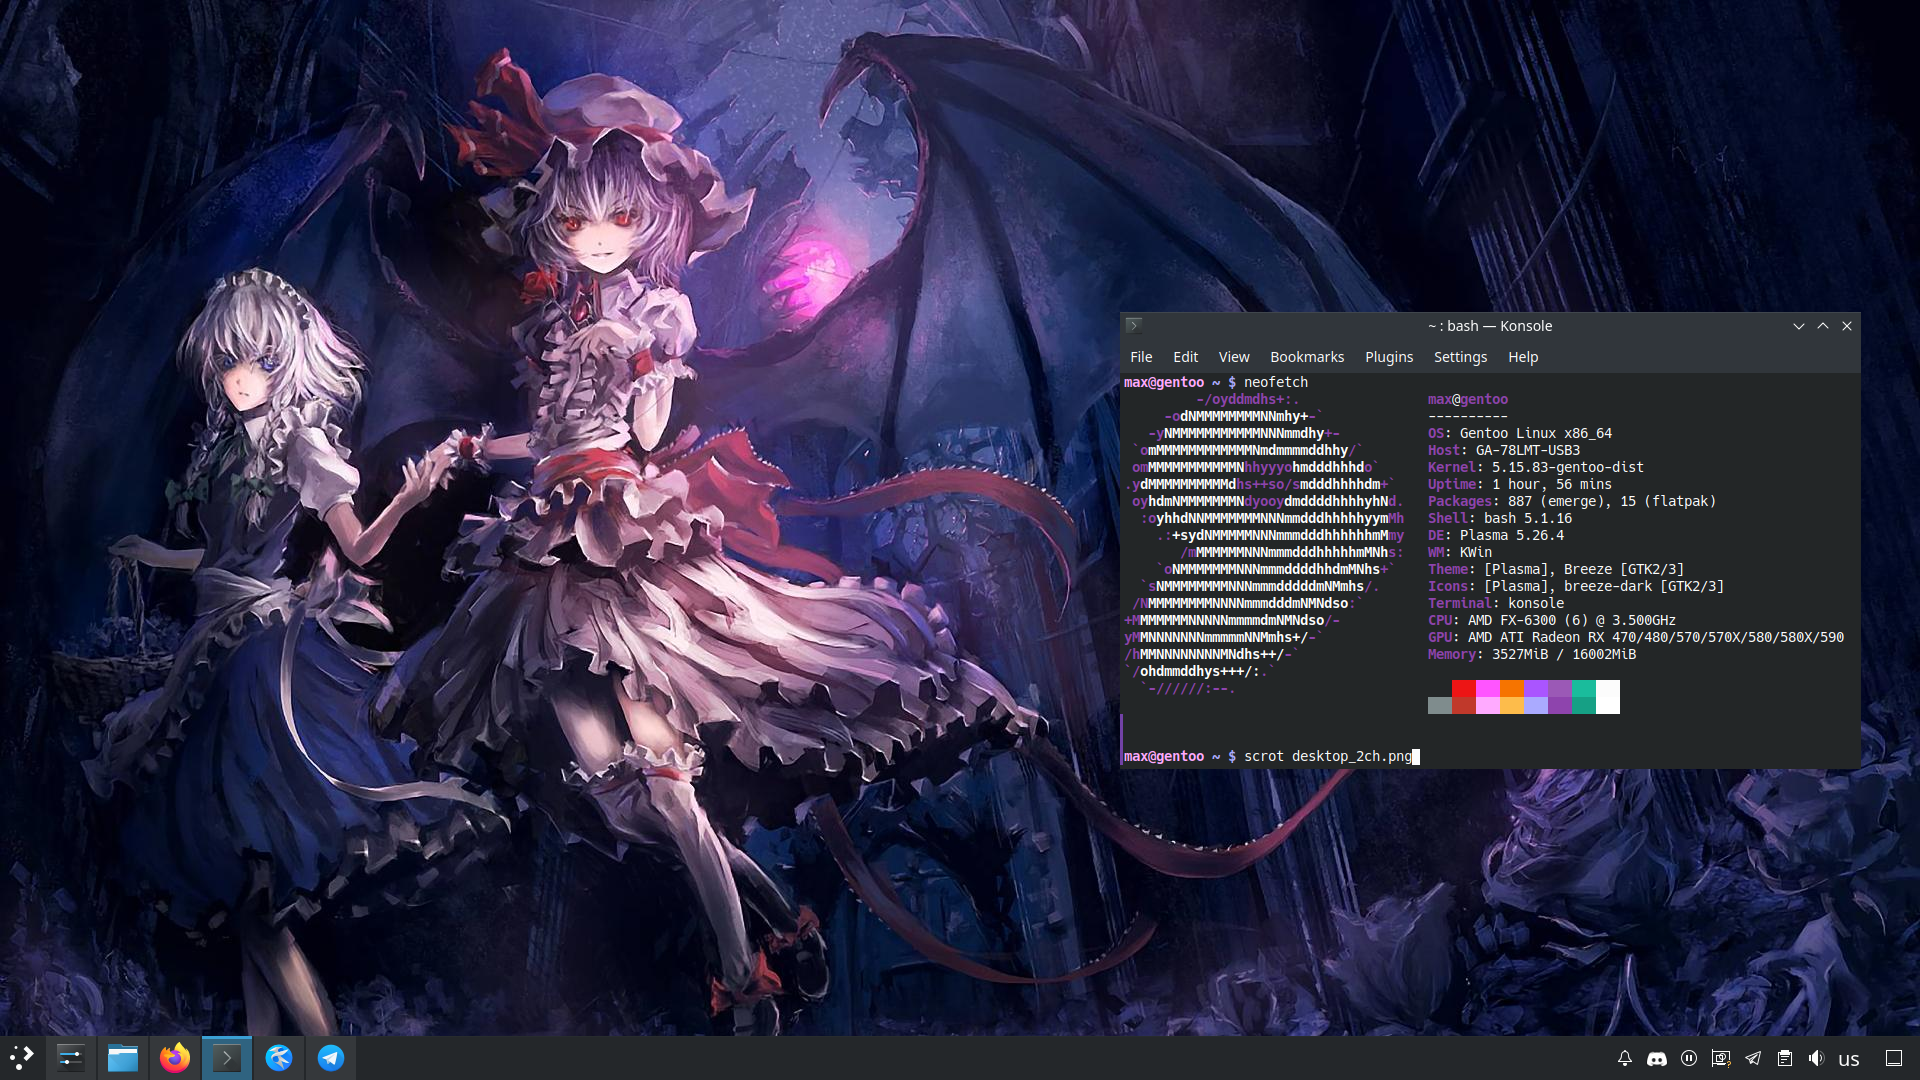
Task: Click the 'DE: Plasma 5.26.4' line
Action: click(1496, 535)
